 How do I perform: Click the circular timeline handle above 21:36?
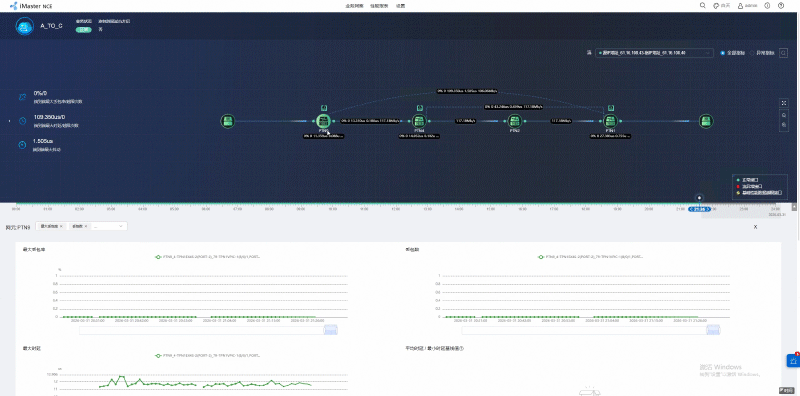coord(699,198)
